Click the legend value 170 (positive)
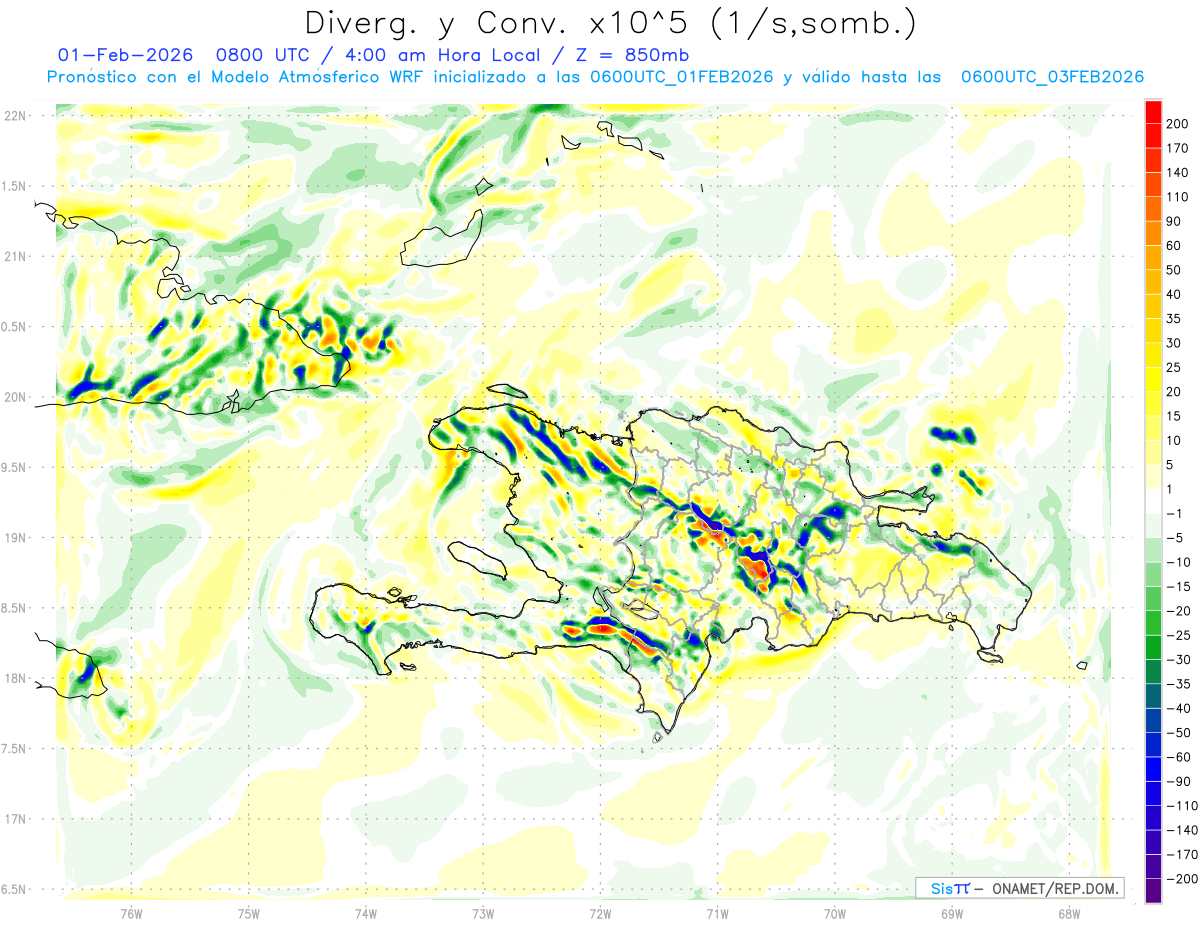Screen dimensions: 1200x927 1178,148
